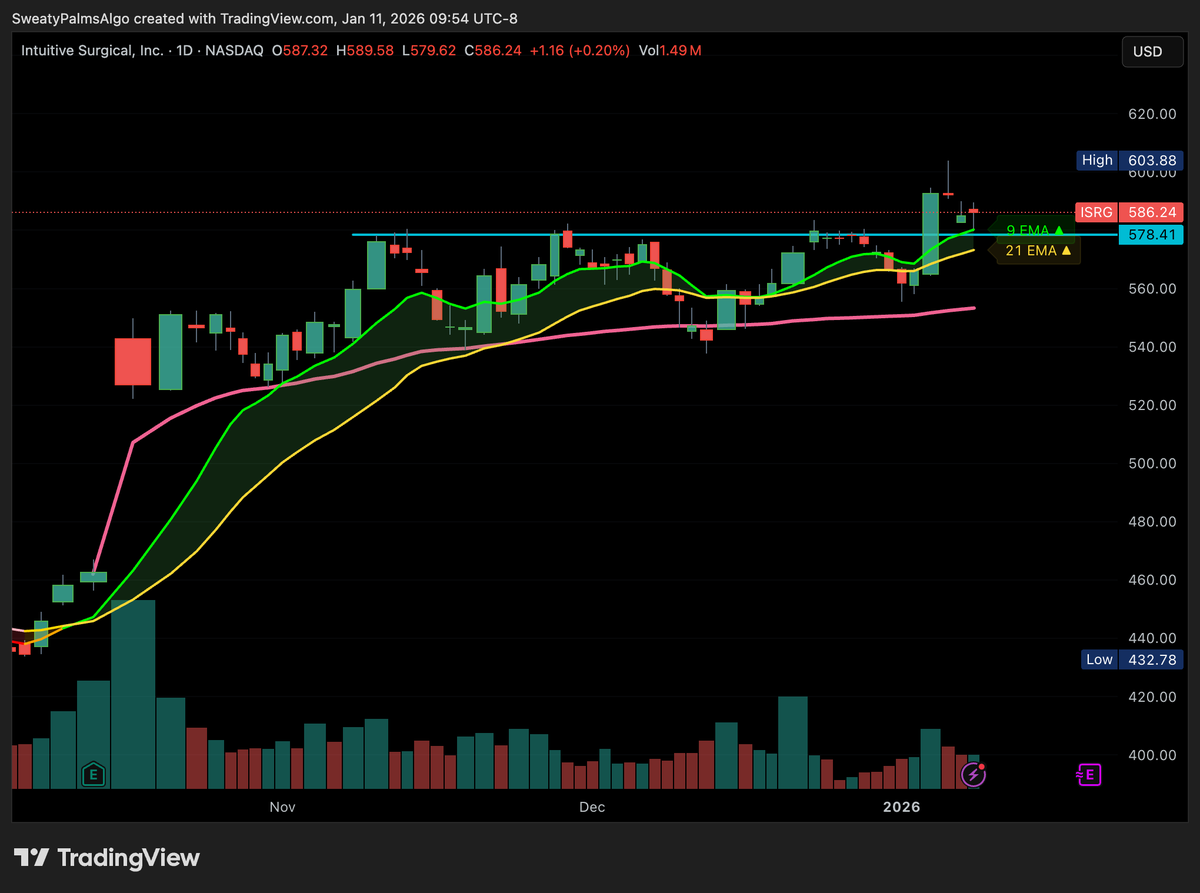The height and width of the screenshot is (893, 1200).
Task: Click the High 603.88 price label
Action: click(x=1130, y=160)
